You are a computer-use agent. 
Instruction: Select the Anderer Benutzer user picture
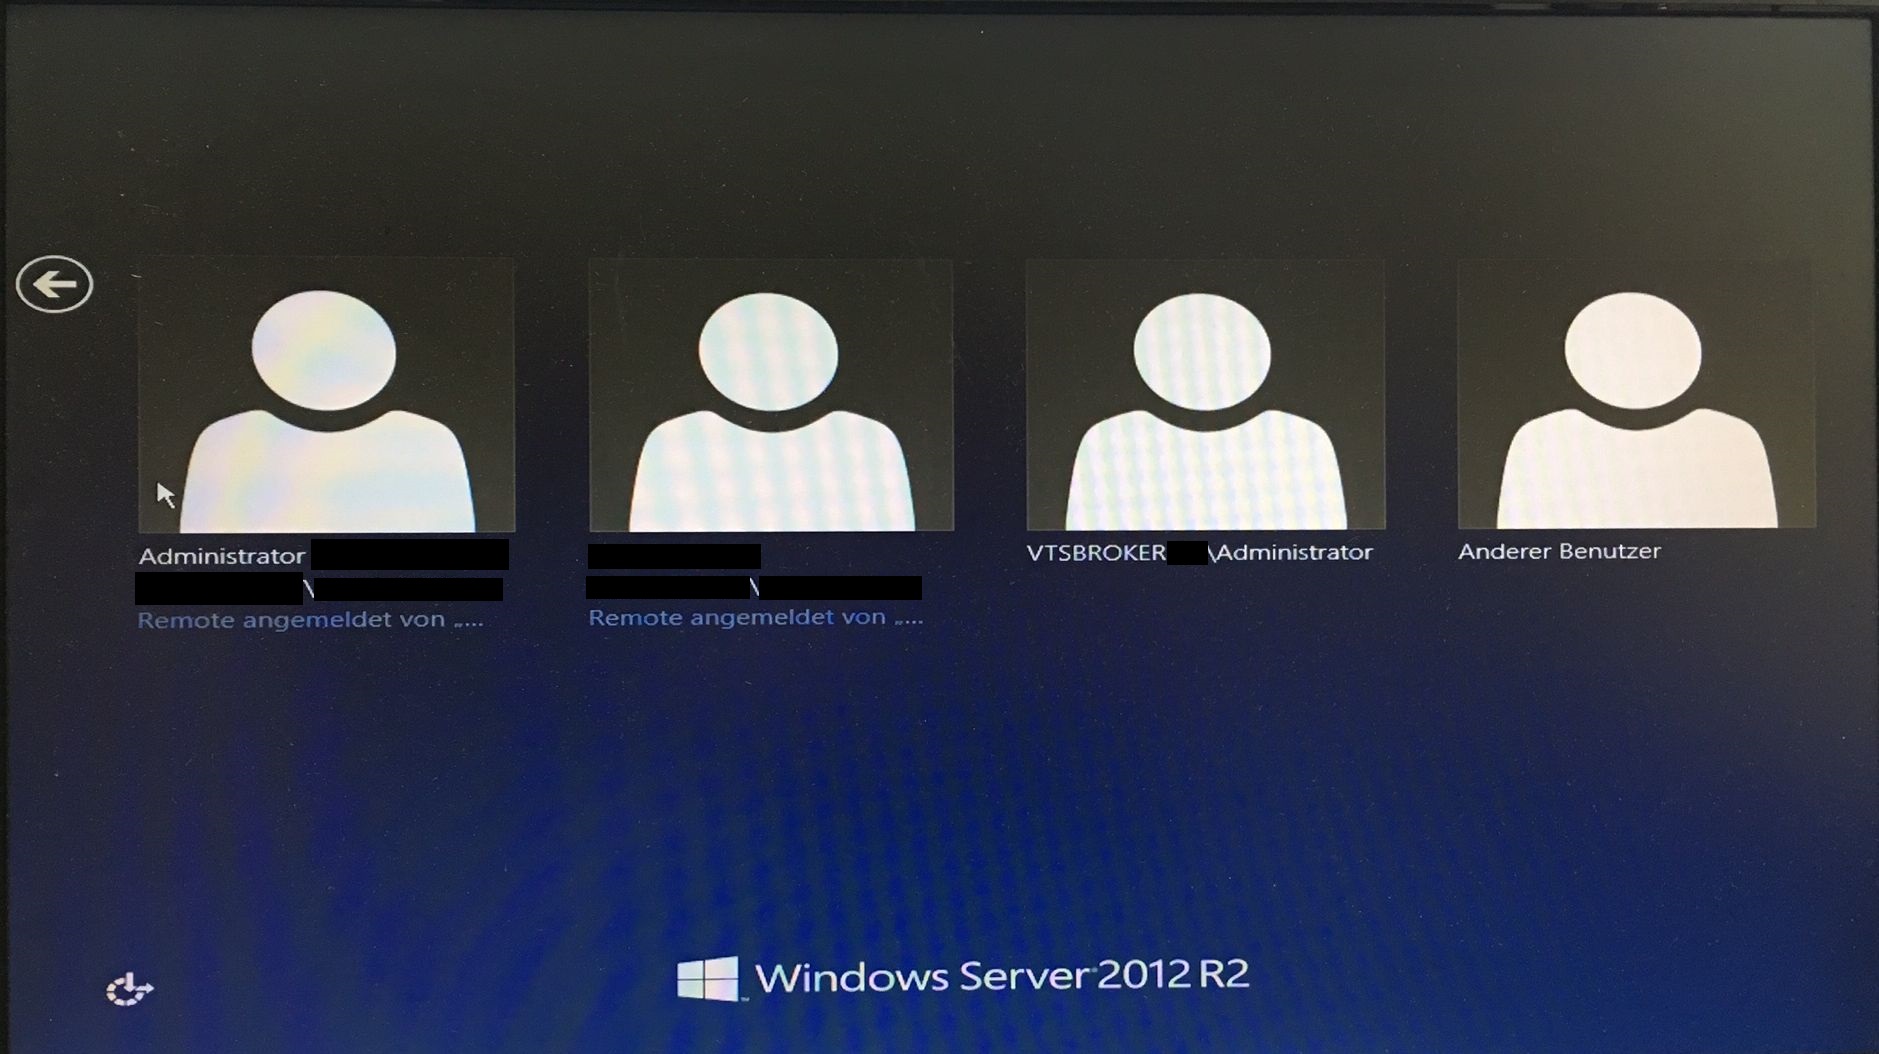click(x=1636, y=396)
